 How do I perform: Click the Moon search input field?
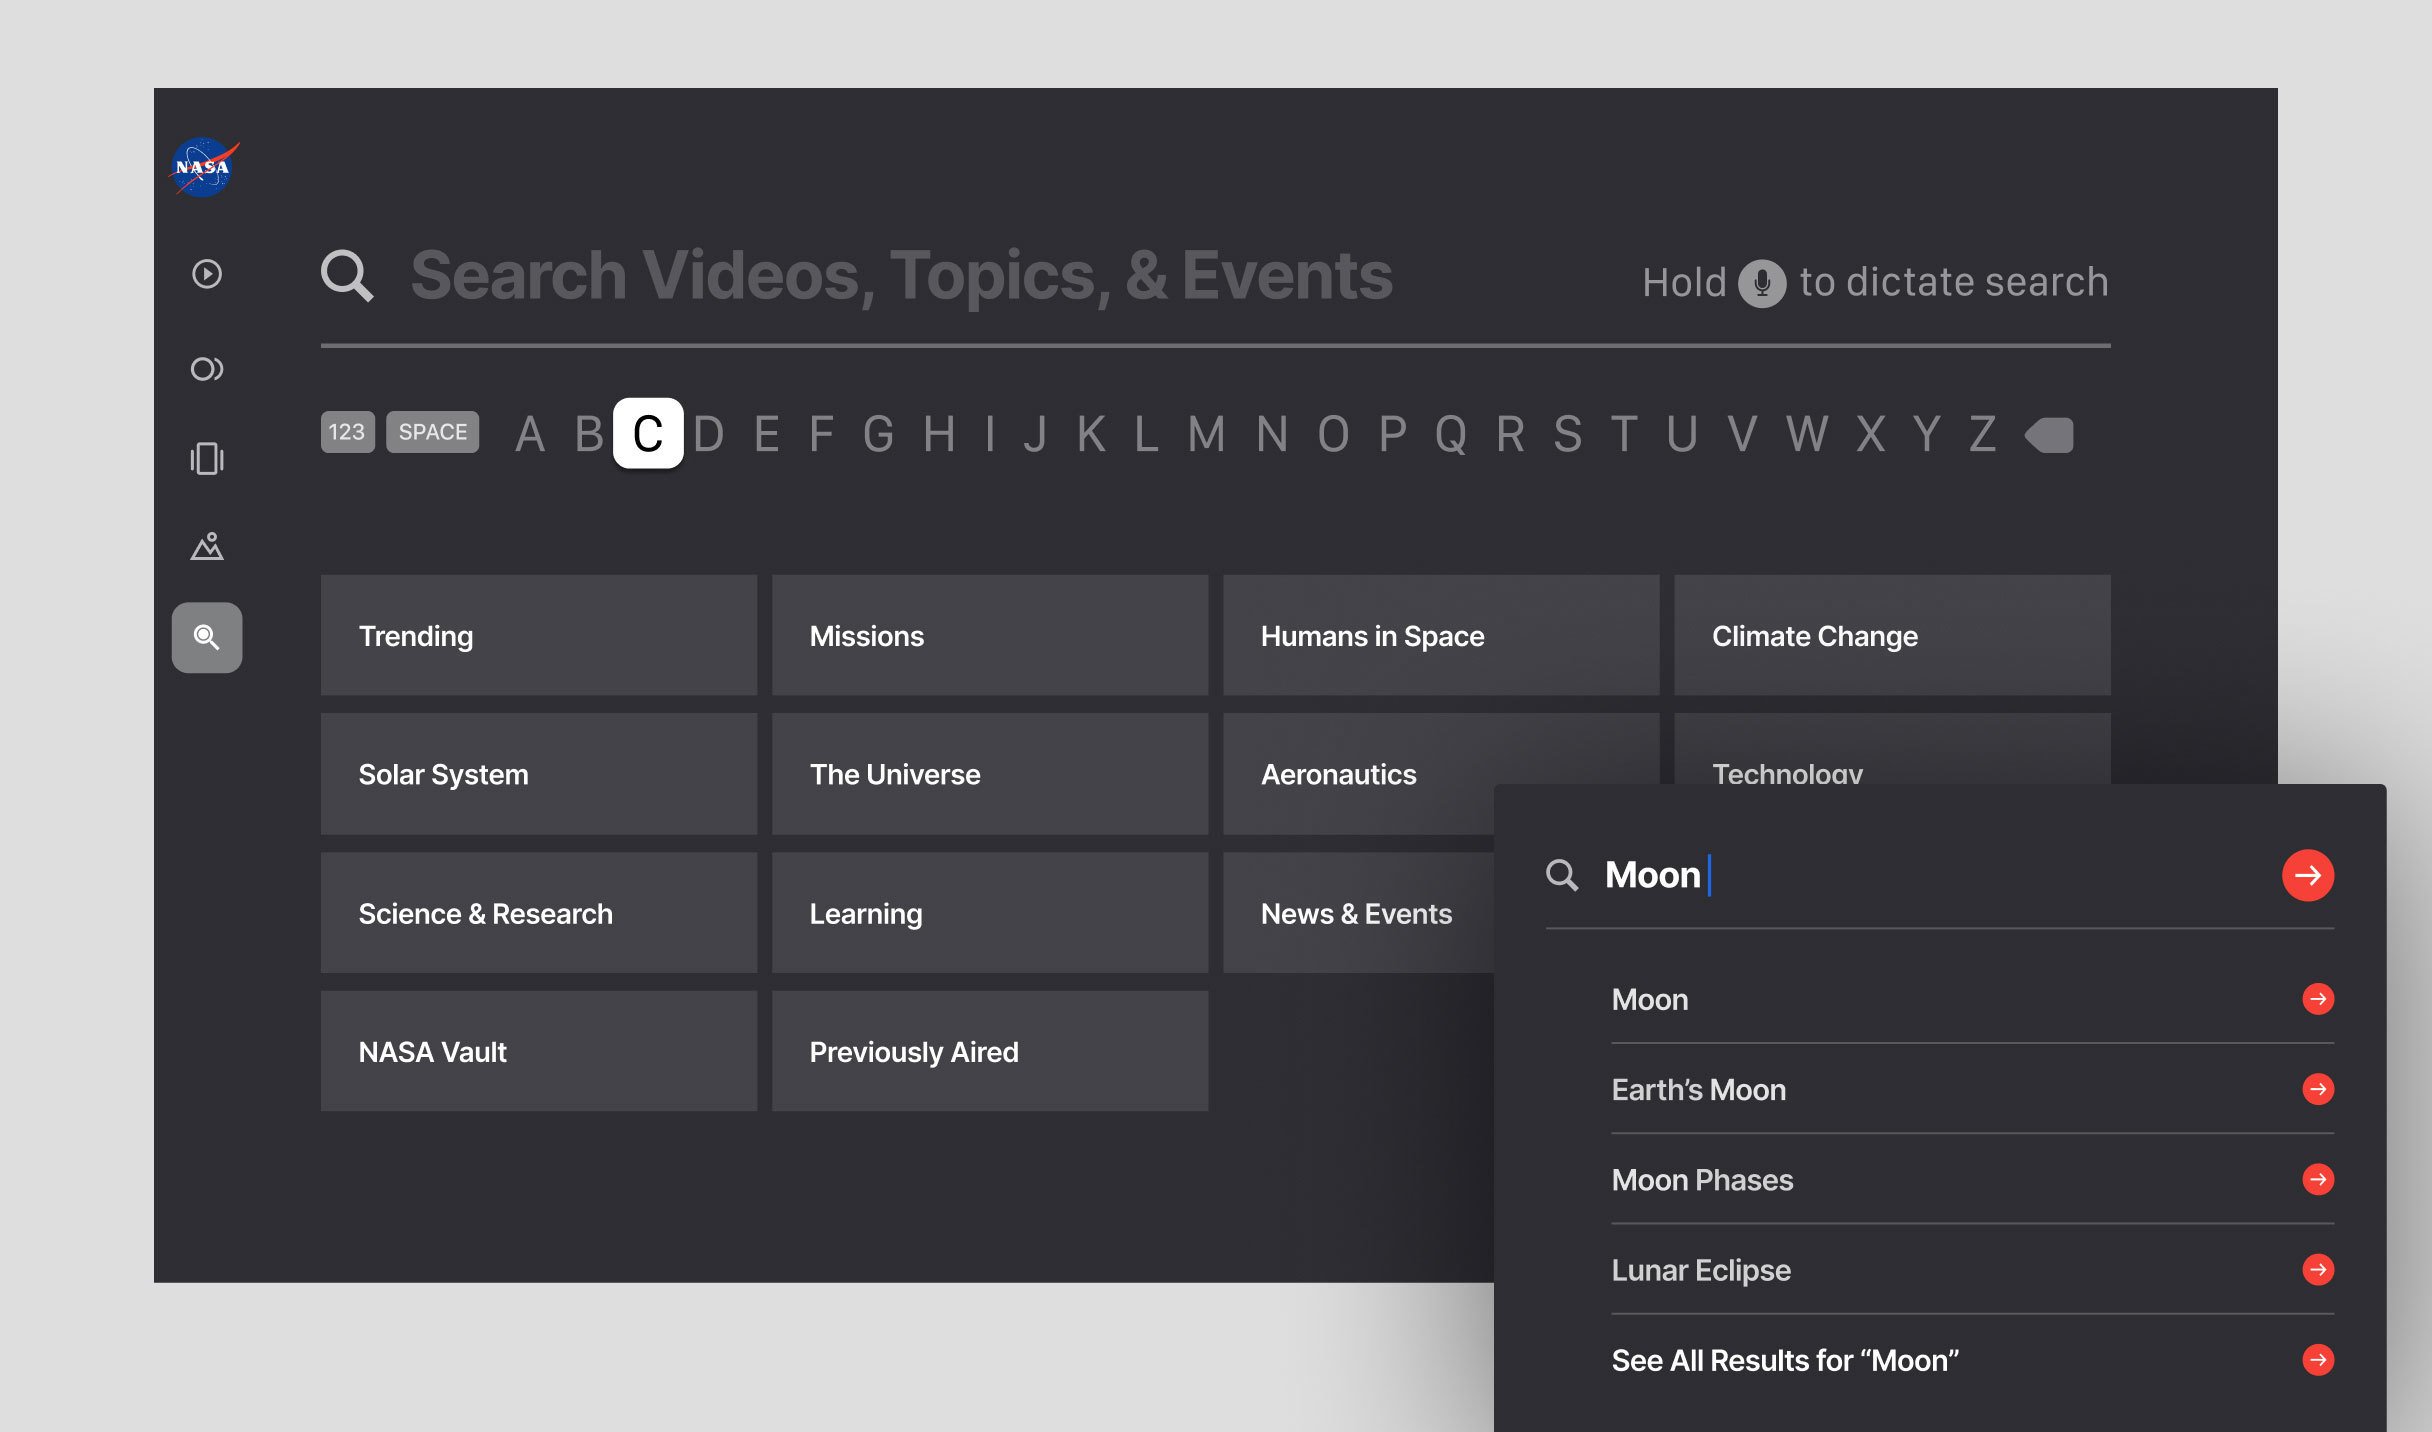(x=1940, y=875)
